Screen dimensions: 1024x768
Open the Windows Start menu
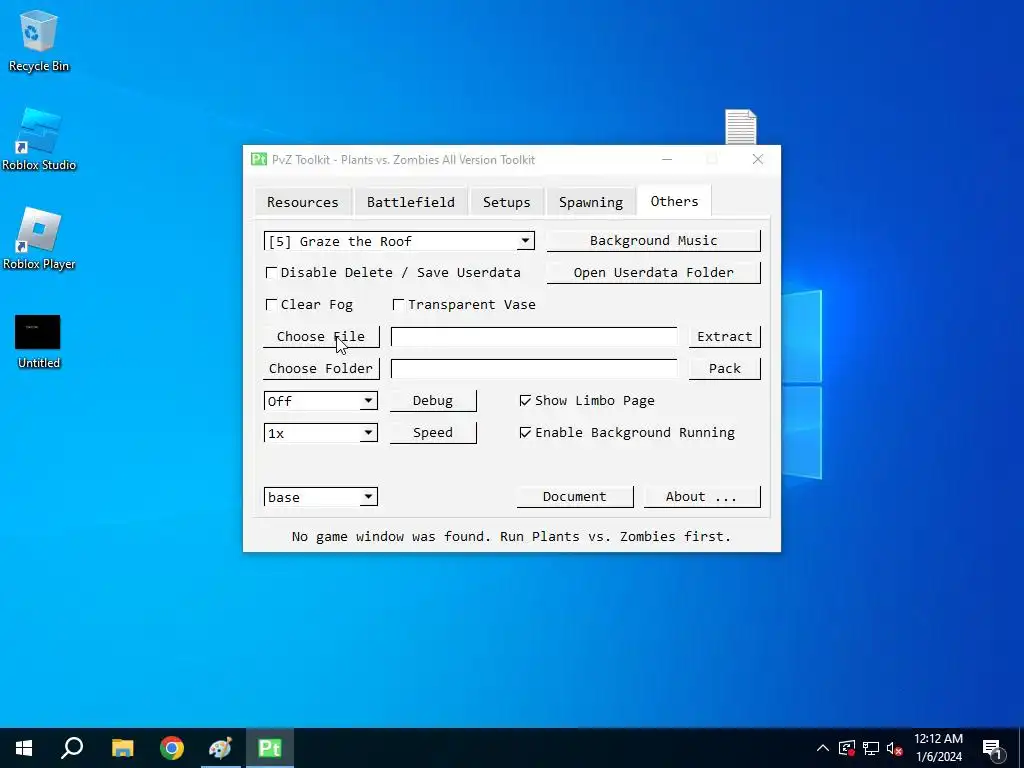[x=24, y=748]
